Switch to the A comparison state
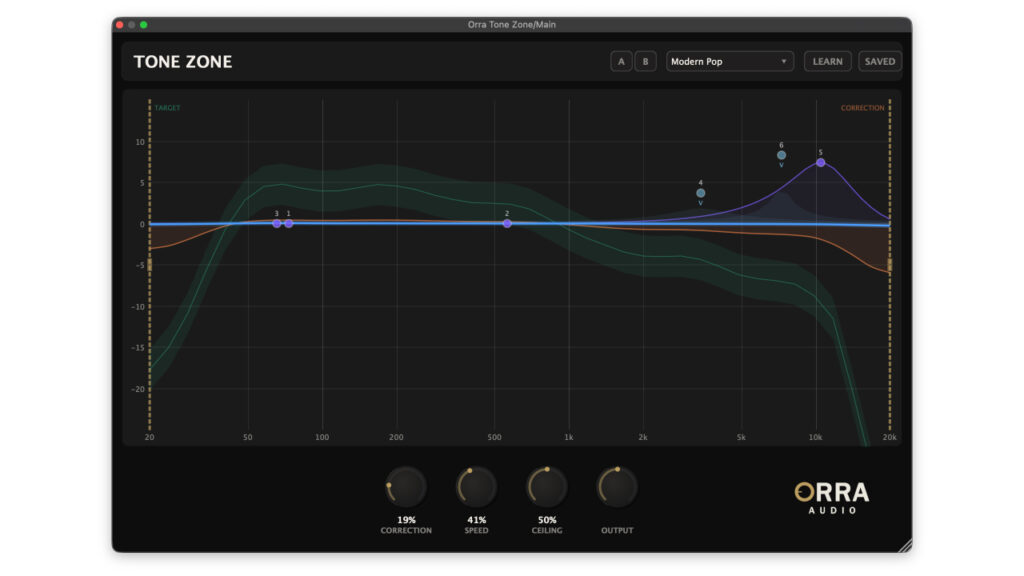The image size is (1024, 576). (x=621, y=62)
